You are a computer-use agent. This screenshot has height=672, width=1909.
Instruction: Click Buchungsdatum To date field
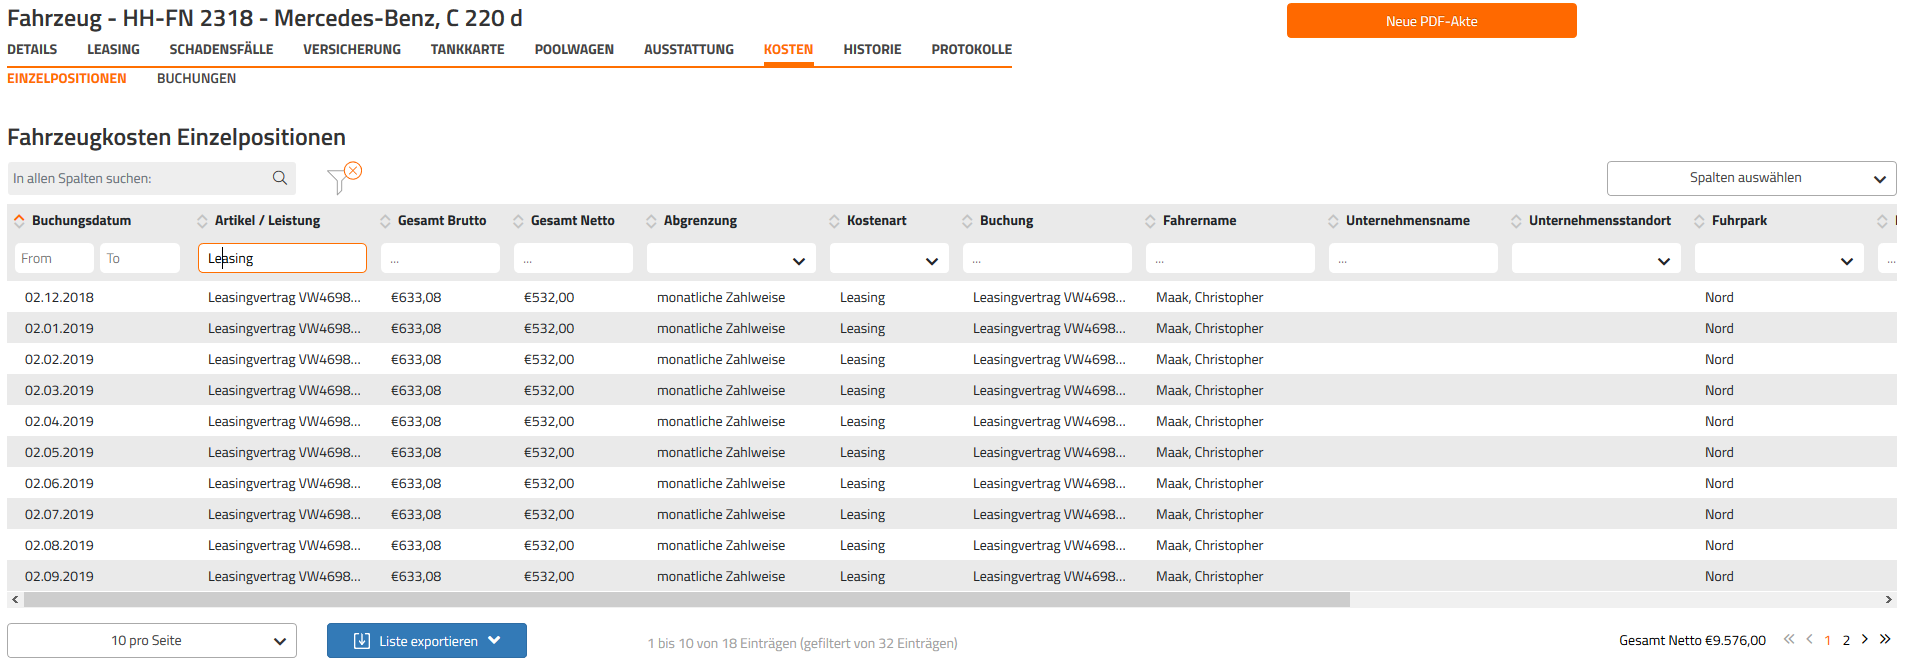click(140, 258)
